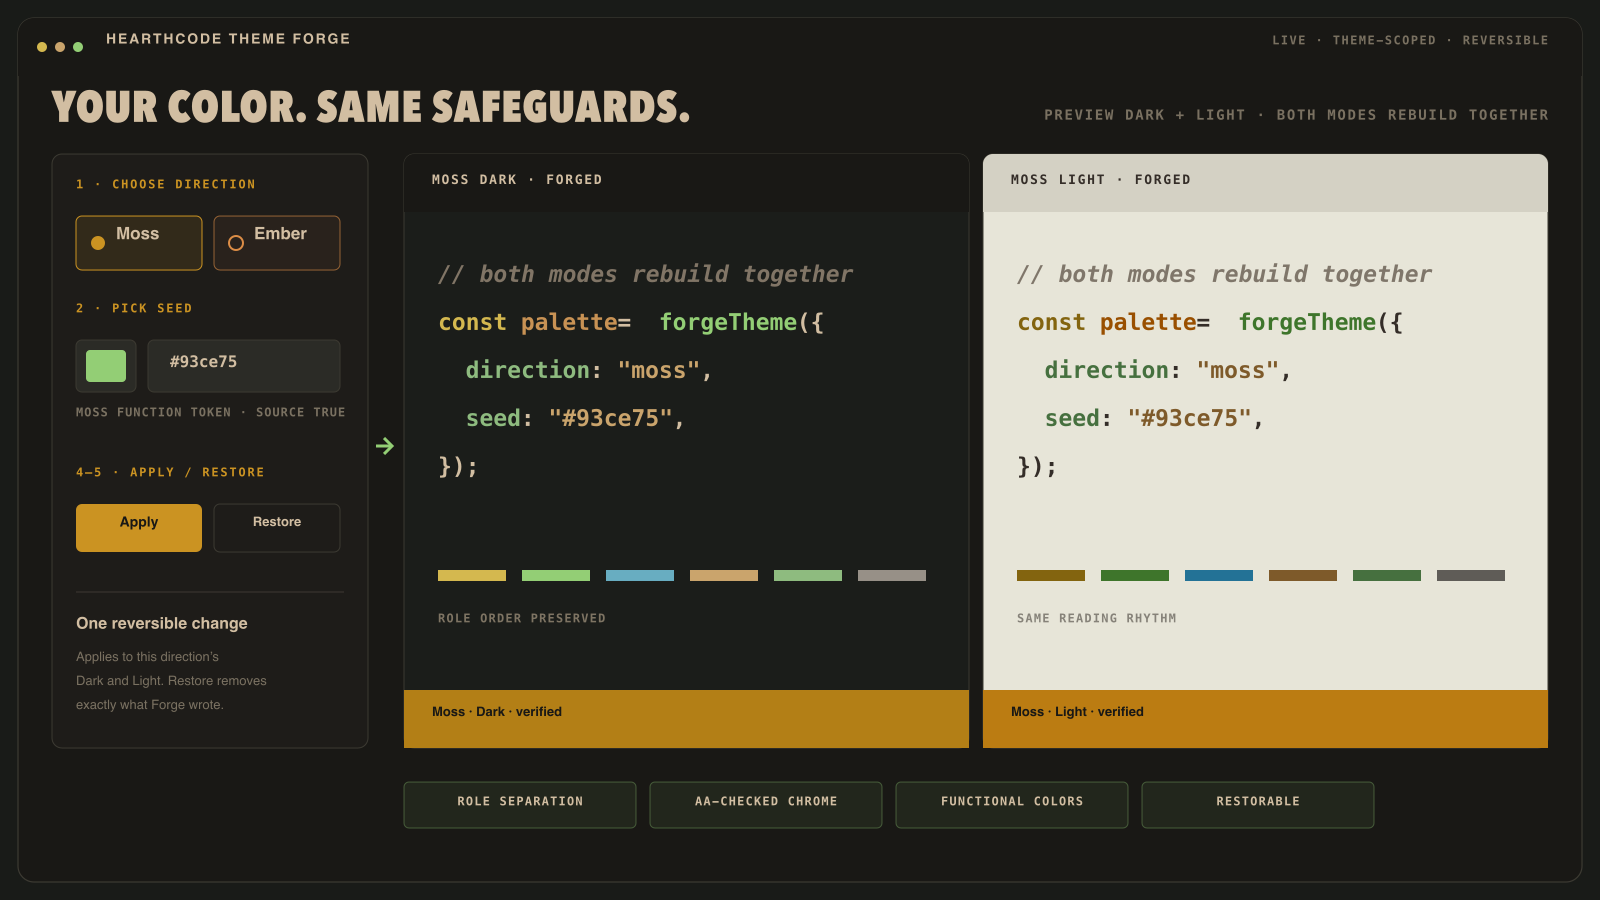Pick the sage green swatch in dark palette
Screen dimensions: 1600x900
click(x=808, y=575)
